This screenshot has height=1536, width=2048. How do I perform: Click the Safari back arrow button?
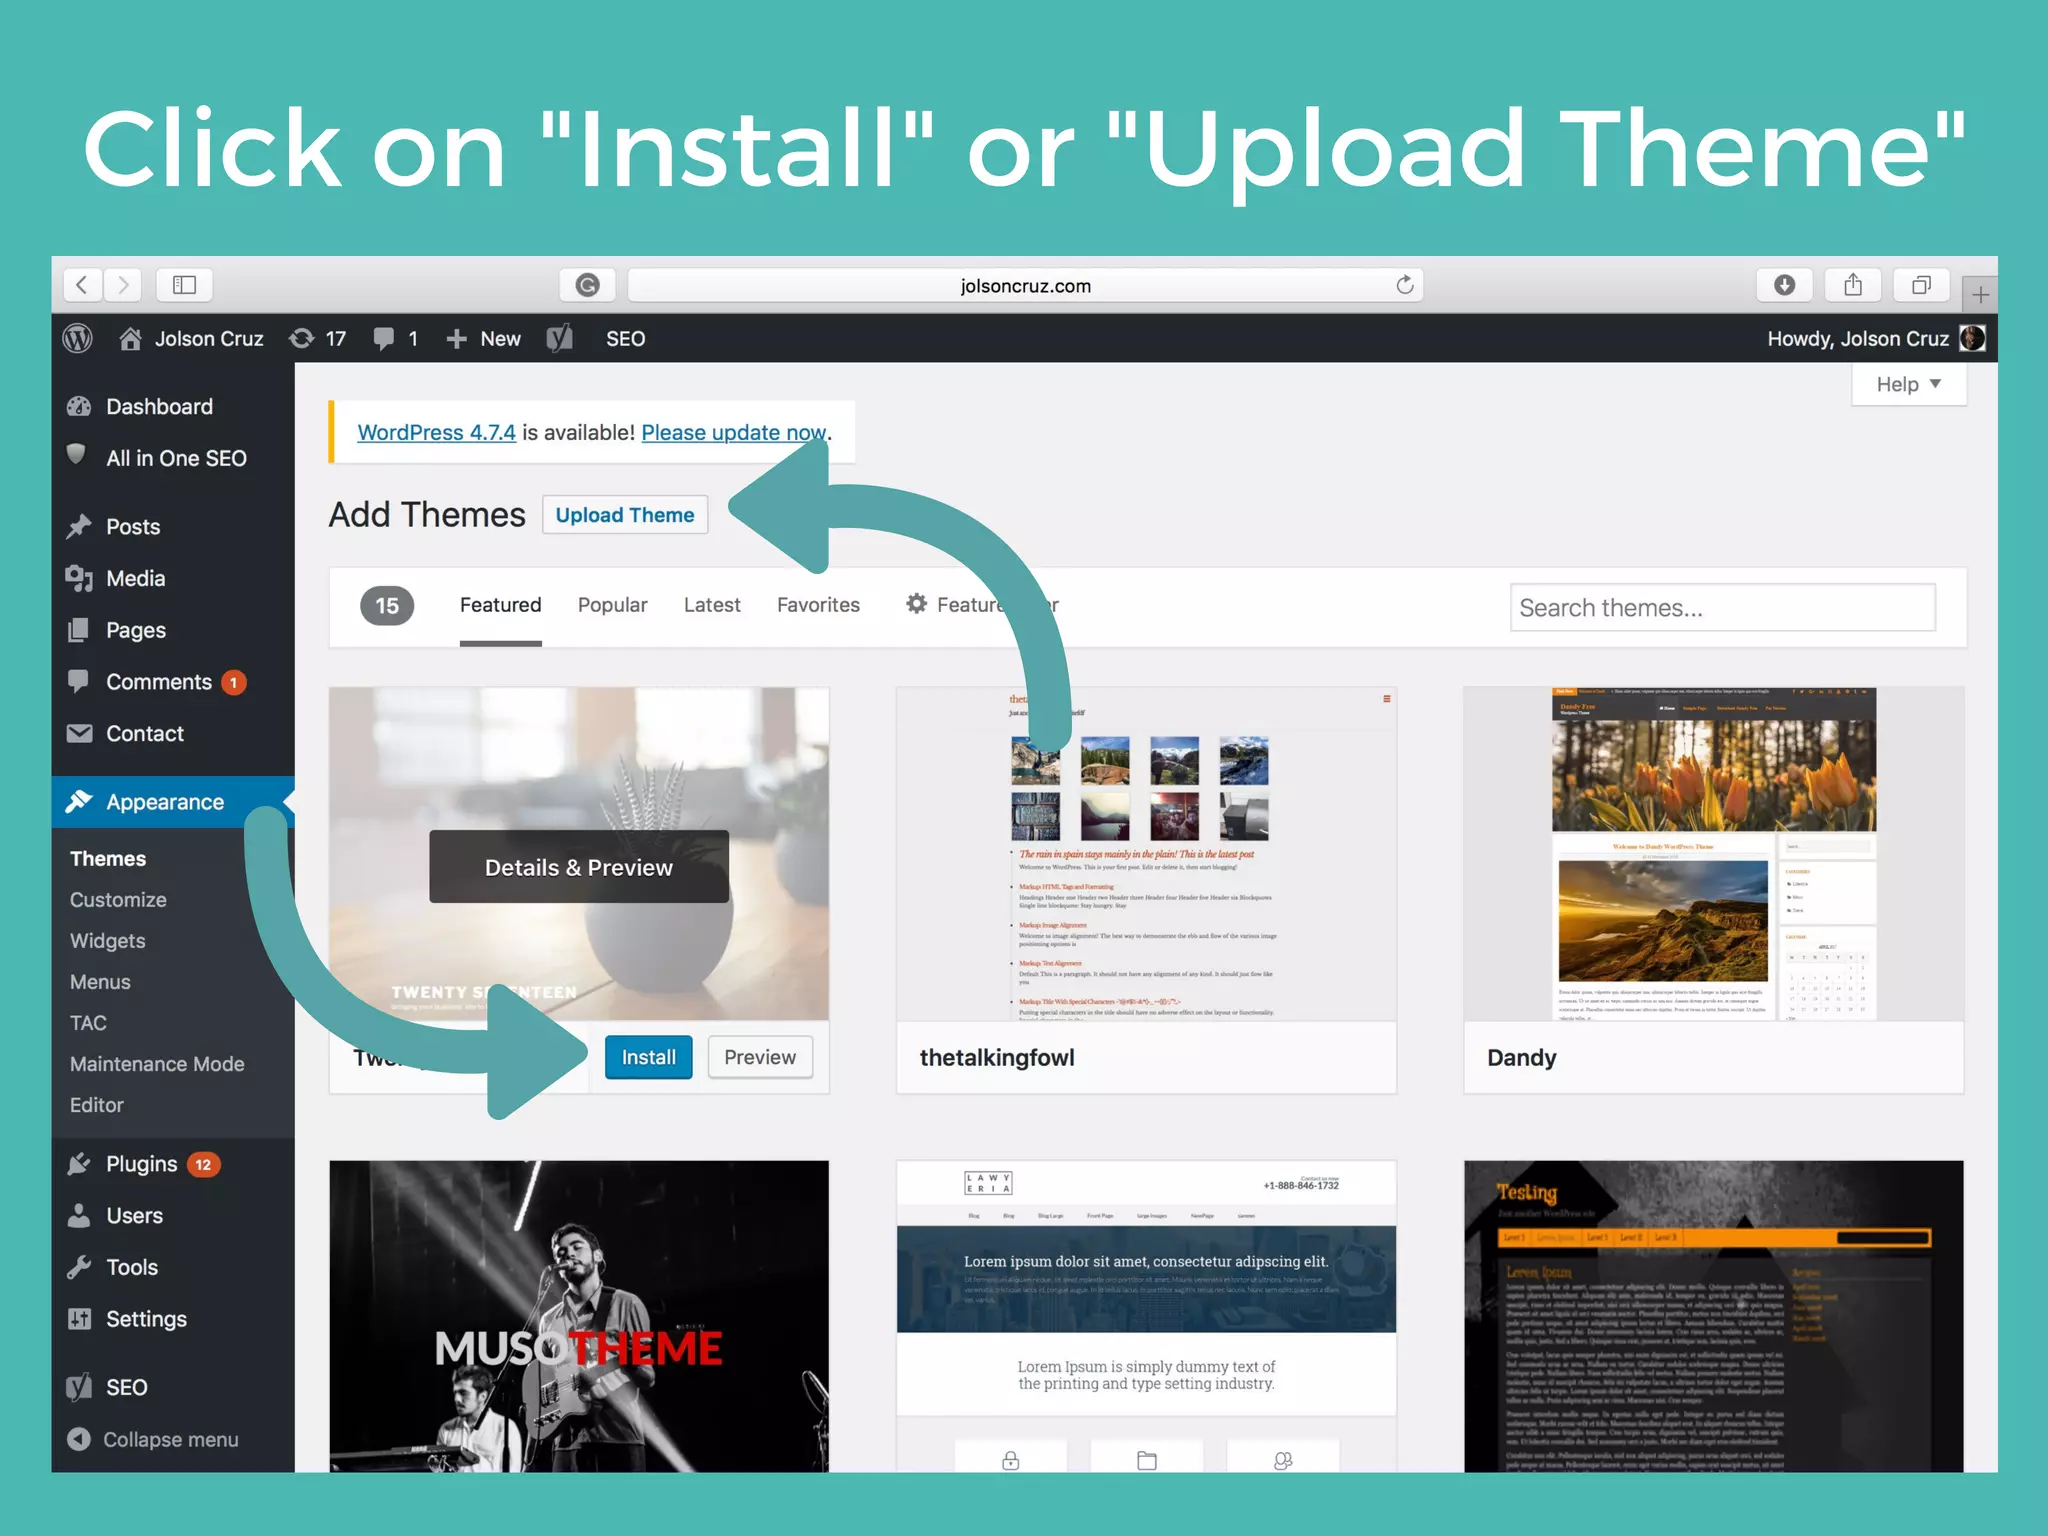(x=83, y=285)
